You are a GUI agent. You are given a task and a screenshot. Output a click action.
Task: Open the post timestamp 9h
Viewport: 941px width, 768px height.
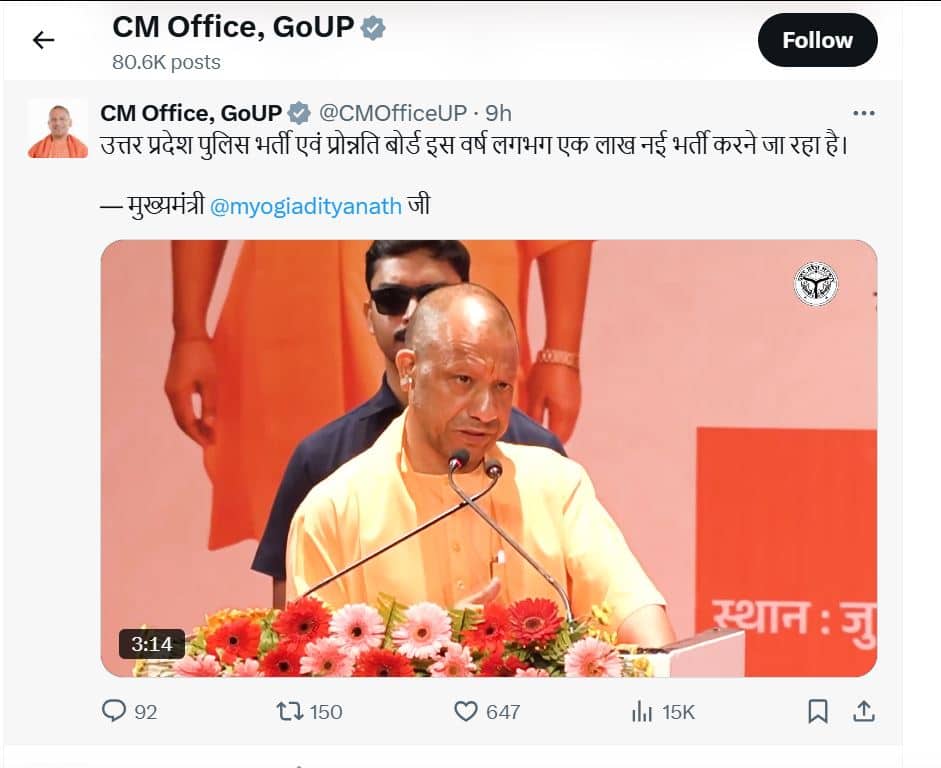[498, 113]
